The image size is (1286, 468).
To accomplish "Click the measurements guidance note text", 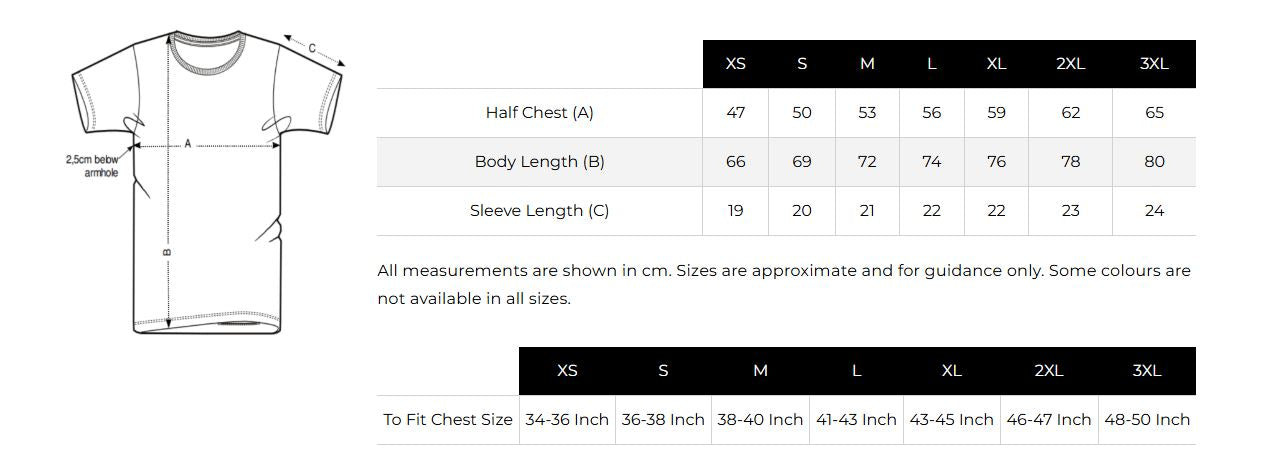I will [784, 285].
